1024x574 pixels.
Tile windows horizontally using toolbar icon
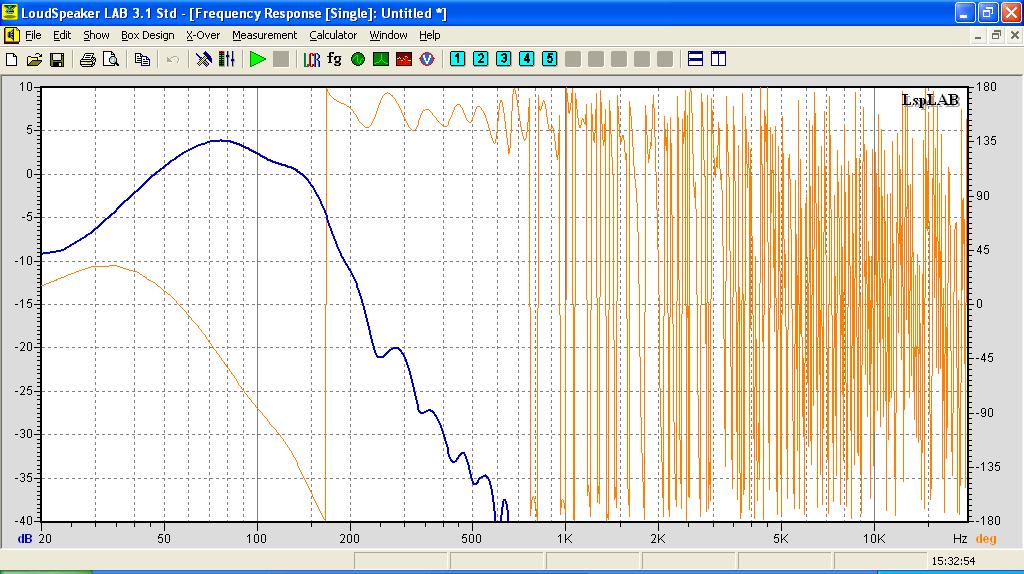[x=695, y=59]
